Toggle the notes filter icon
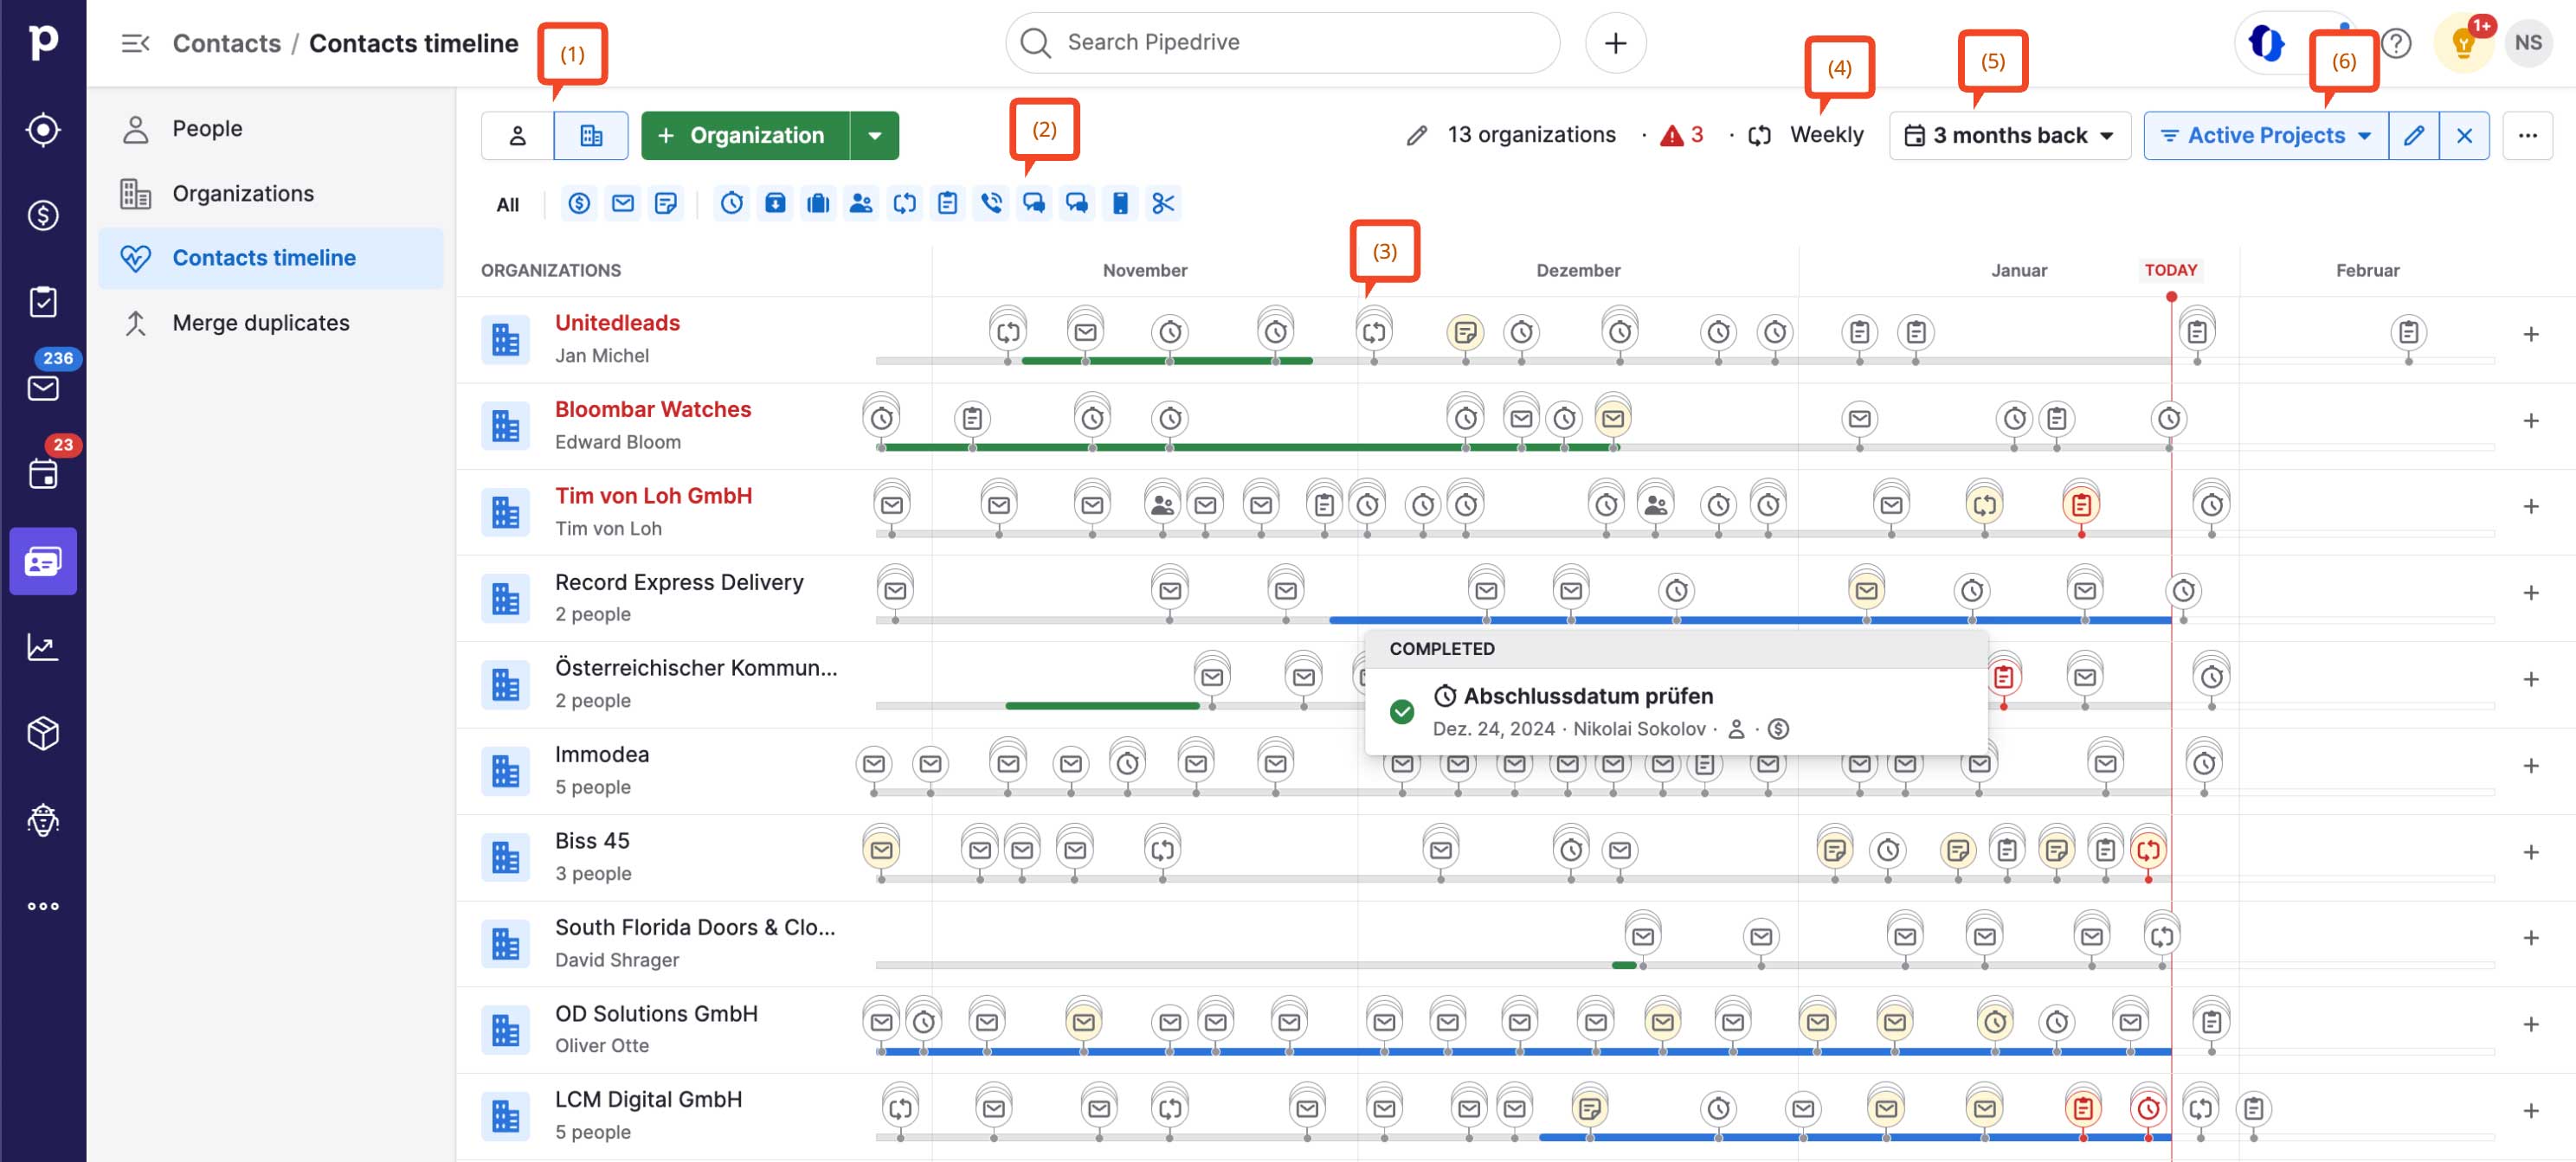 pyautogui.click(x=665, y=204)
